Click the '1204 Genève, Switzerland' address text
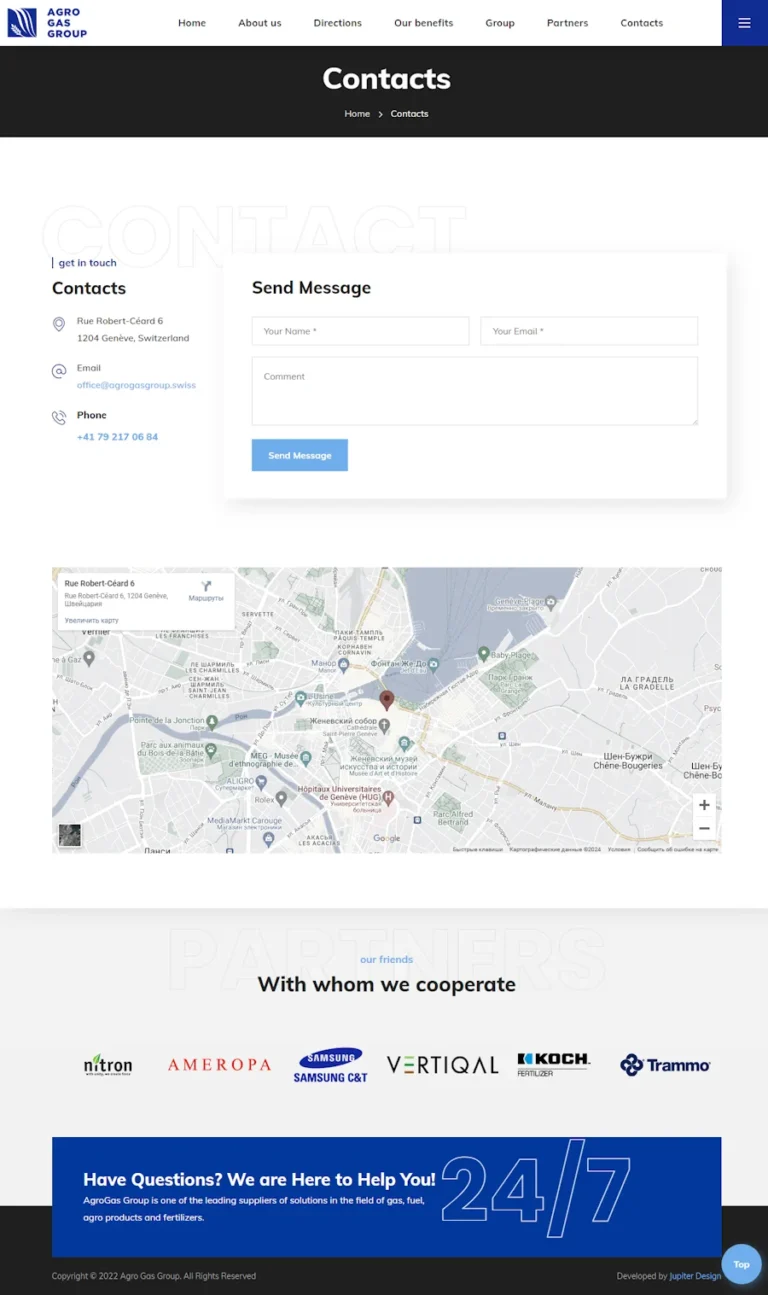 coord(133,338)
